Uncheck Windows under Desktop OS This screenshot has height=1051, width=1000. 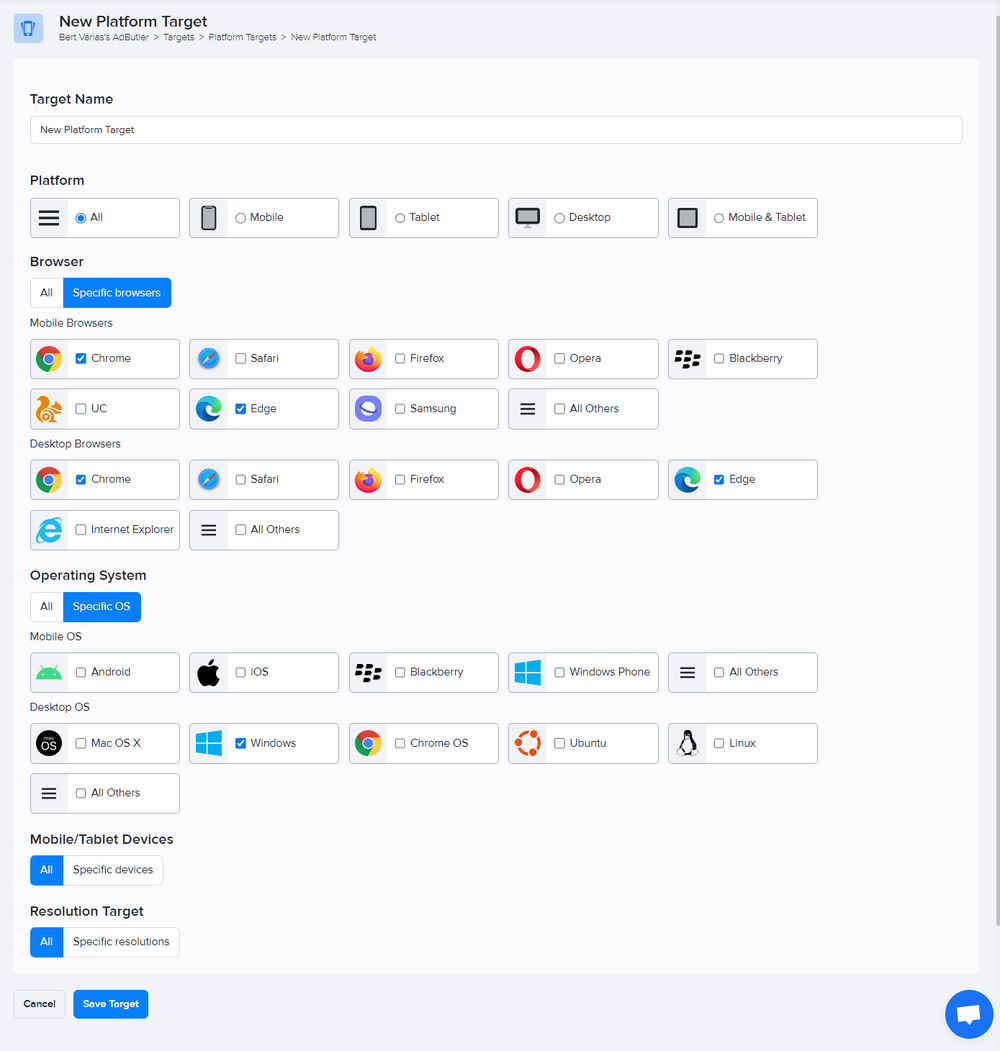point(240,743)
